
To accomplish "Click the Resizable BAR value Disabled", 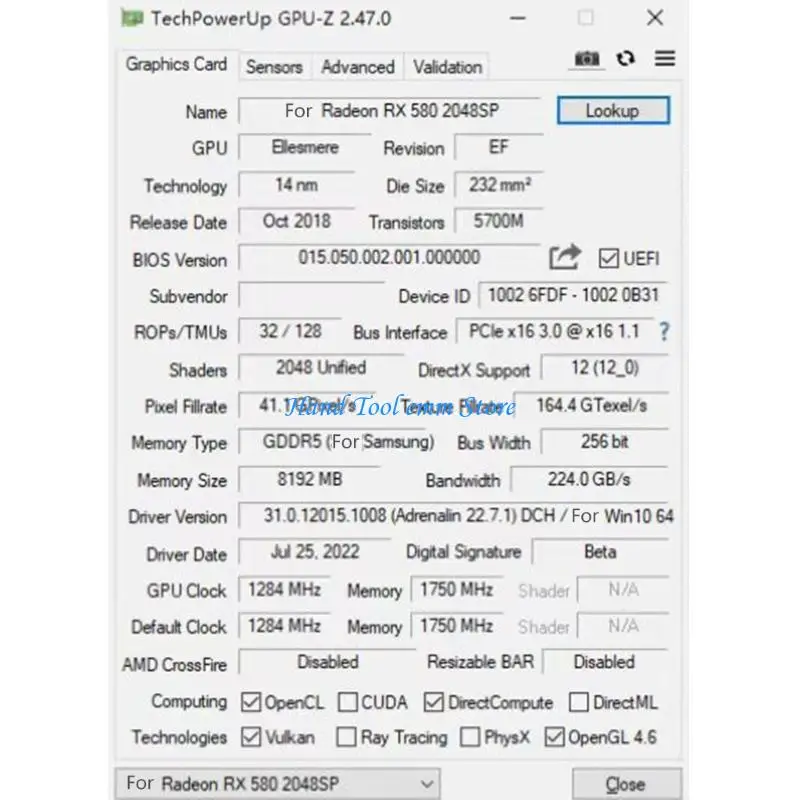I will point(605,662).
